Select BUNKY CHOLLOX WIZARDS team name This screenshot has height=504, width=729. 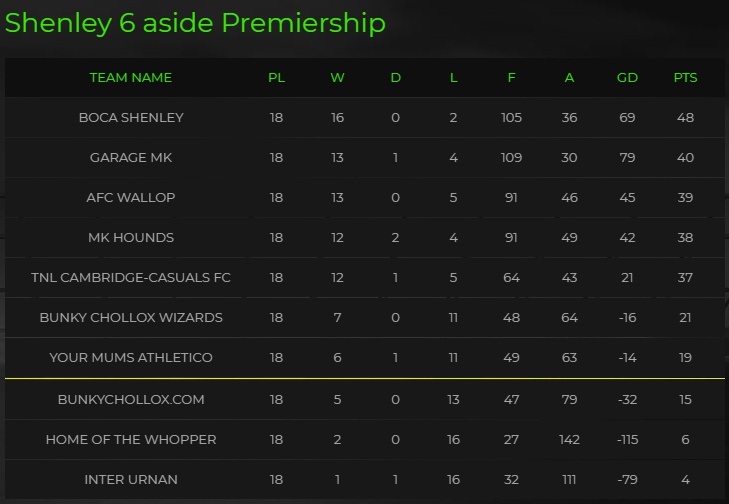click(x=131, y=318)
